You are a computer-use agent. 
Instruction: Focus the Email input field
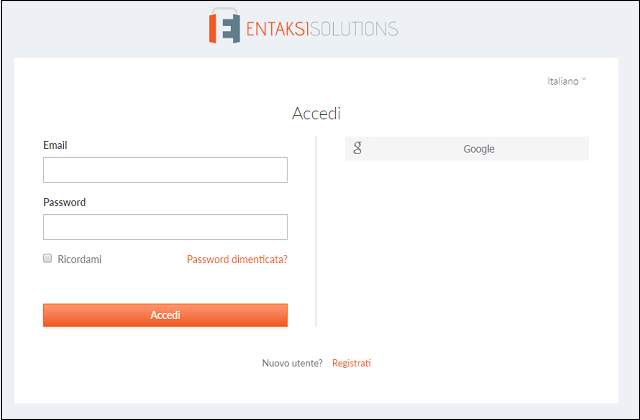click(165, 170)
